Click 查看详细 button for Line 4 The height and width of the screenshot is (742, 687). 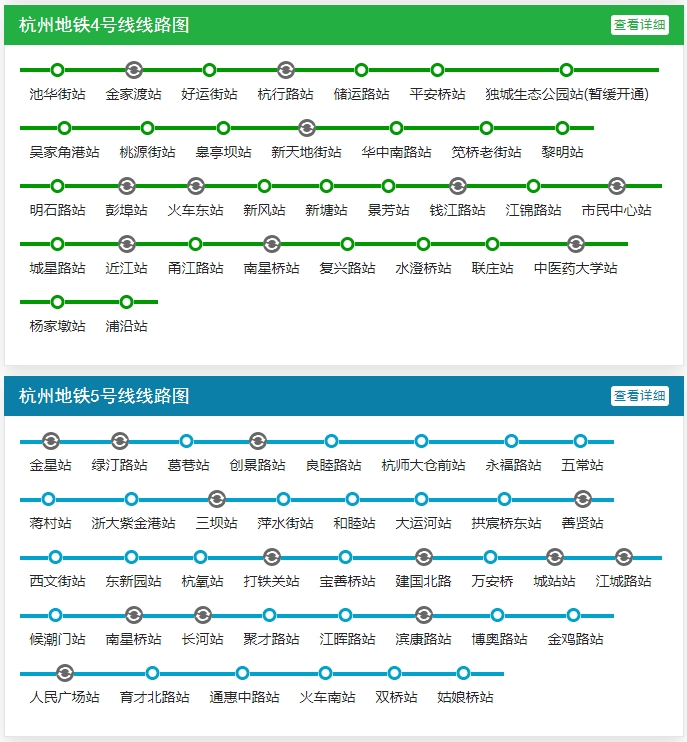coord(639,25)
